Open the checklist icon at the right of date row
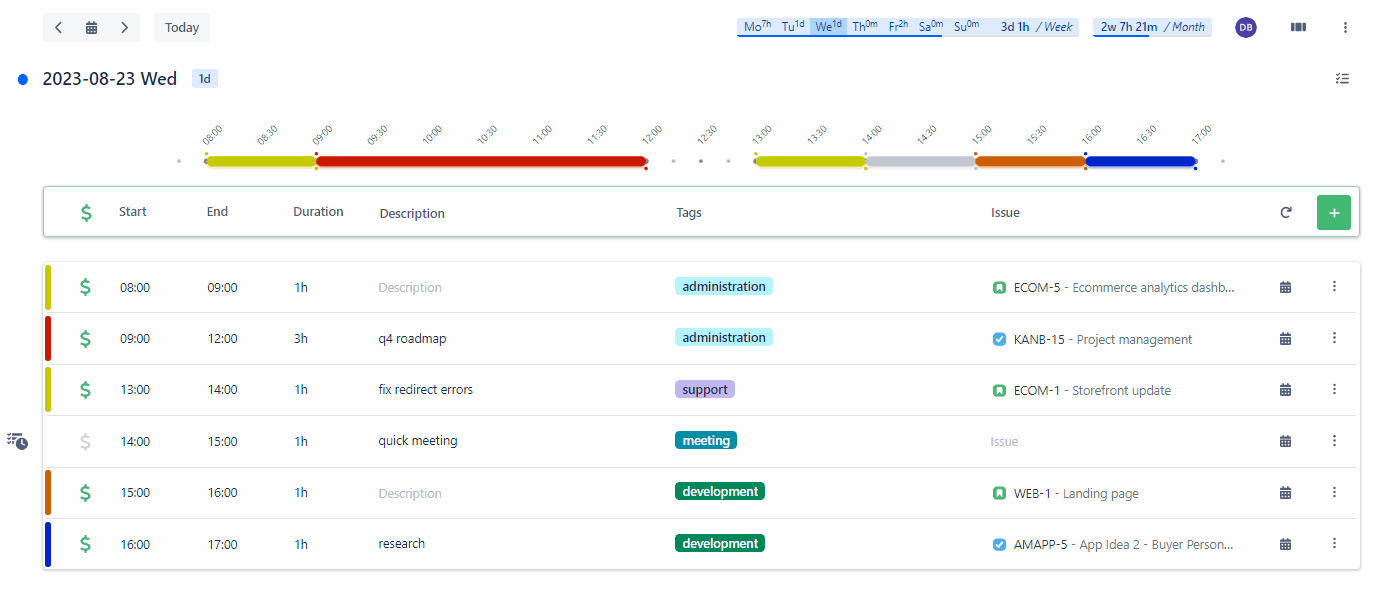The height and width of the screenshot is (598, 1397). tap(1343, 79)
